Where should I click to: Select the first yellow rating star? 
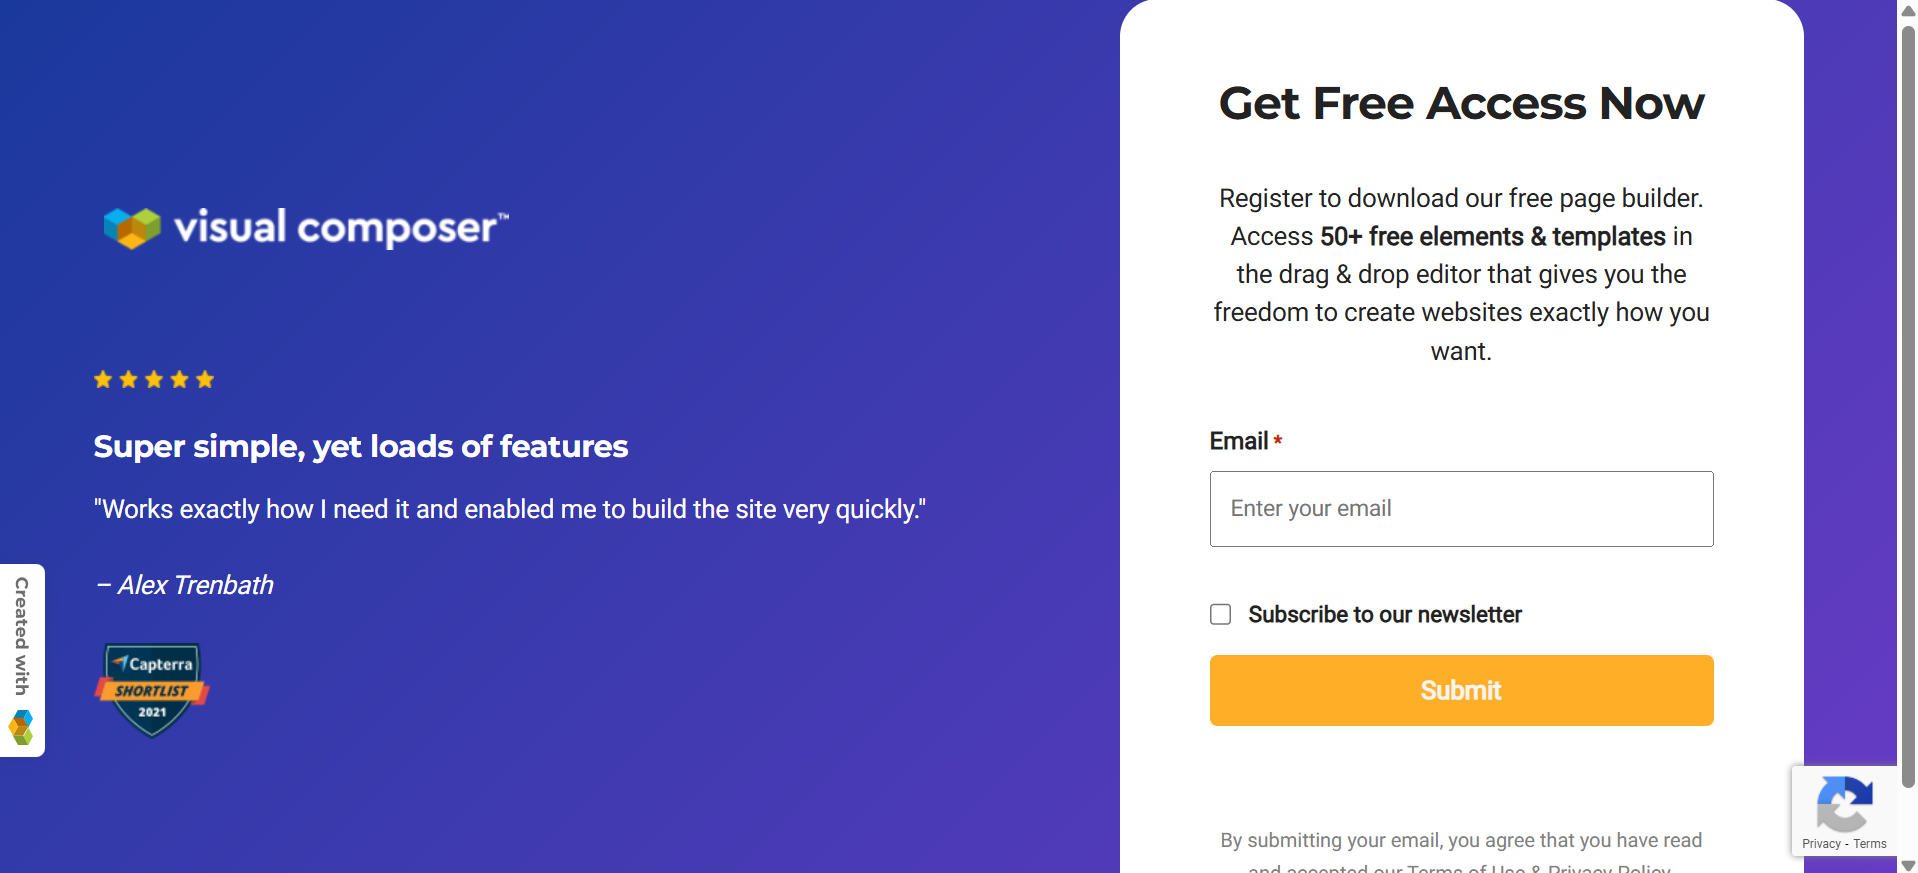(x=103, y=379)
